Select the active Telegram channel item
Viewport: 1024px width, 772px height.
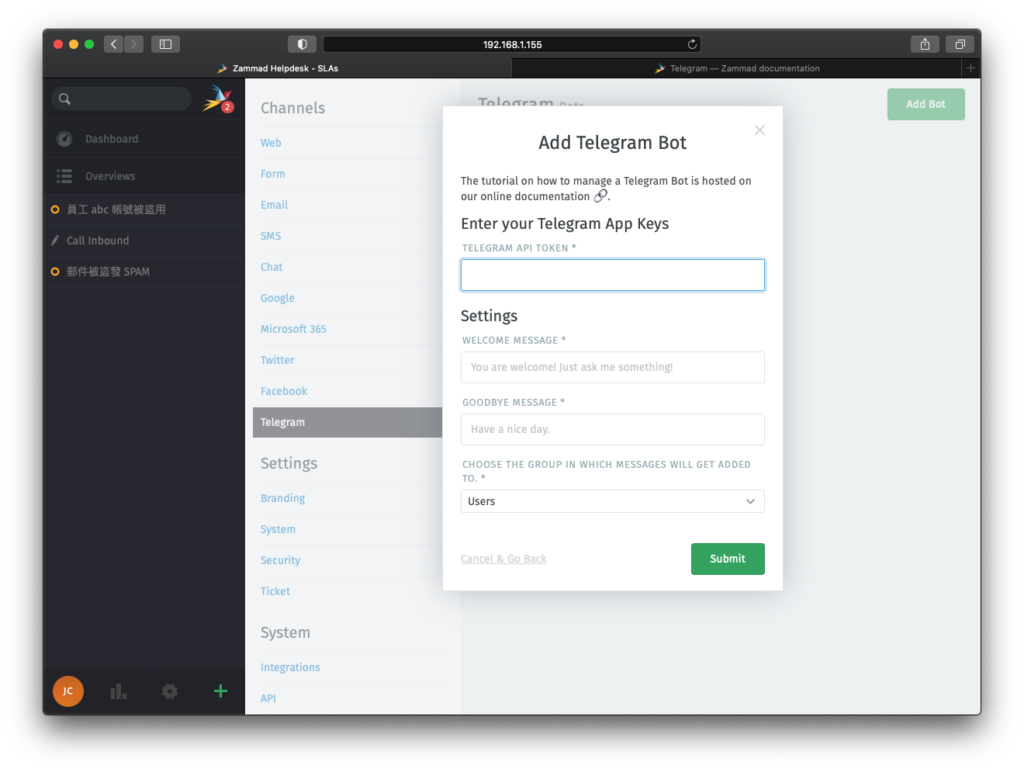click(347, 423)
